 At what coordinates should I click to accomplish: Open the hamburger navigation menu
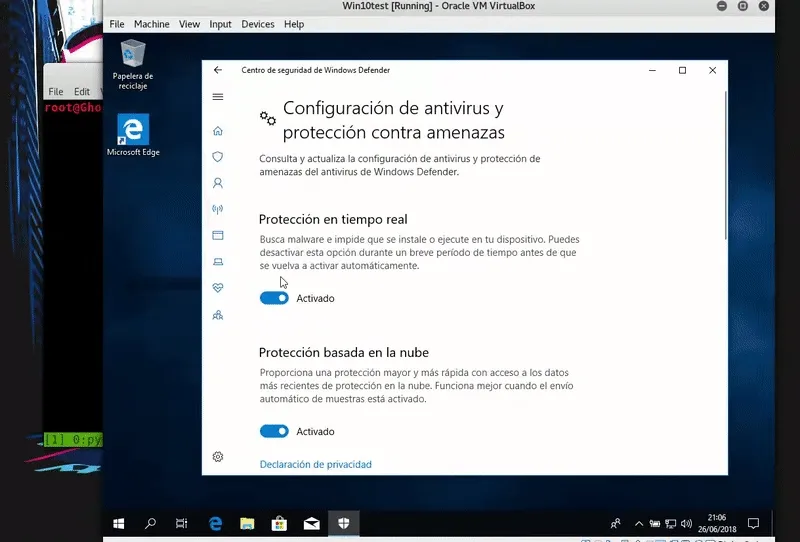tap(218, 97)
